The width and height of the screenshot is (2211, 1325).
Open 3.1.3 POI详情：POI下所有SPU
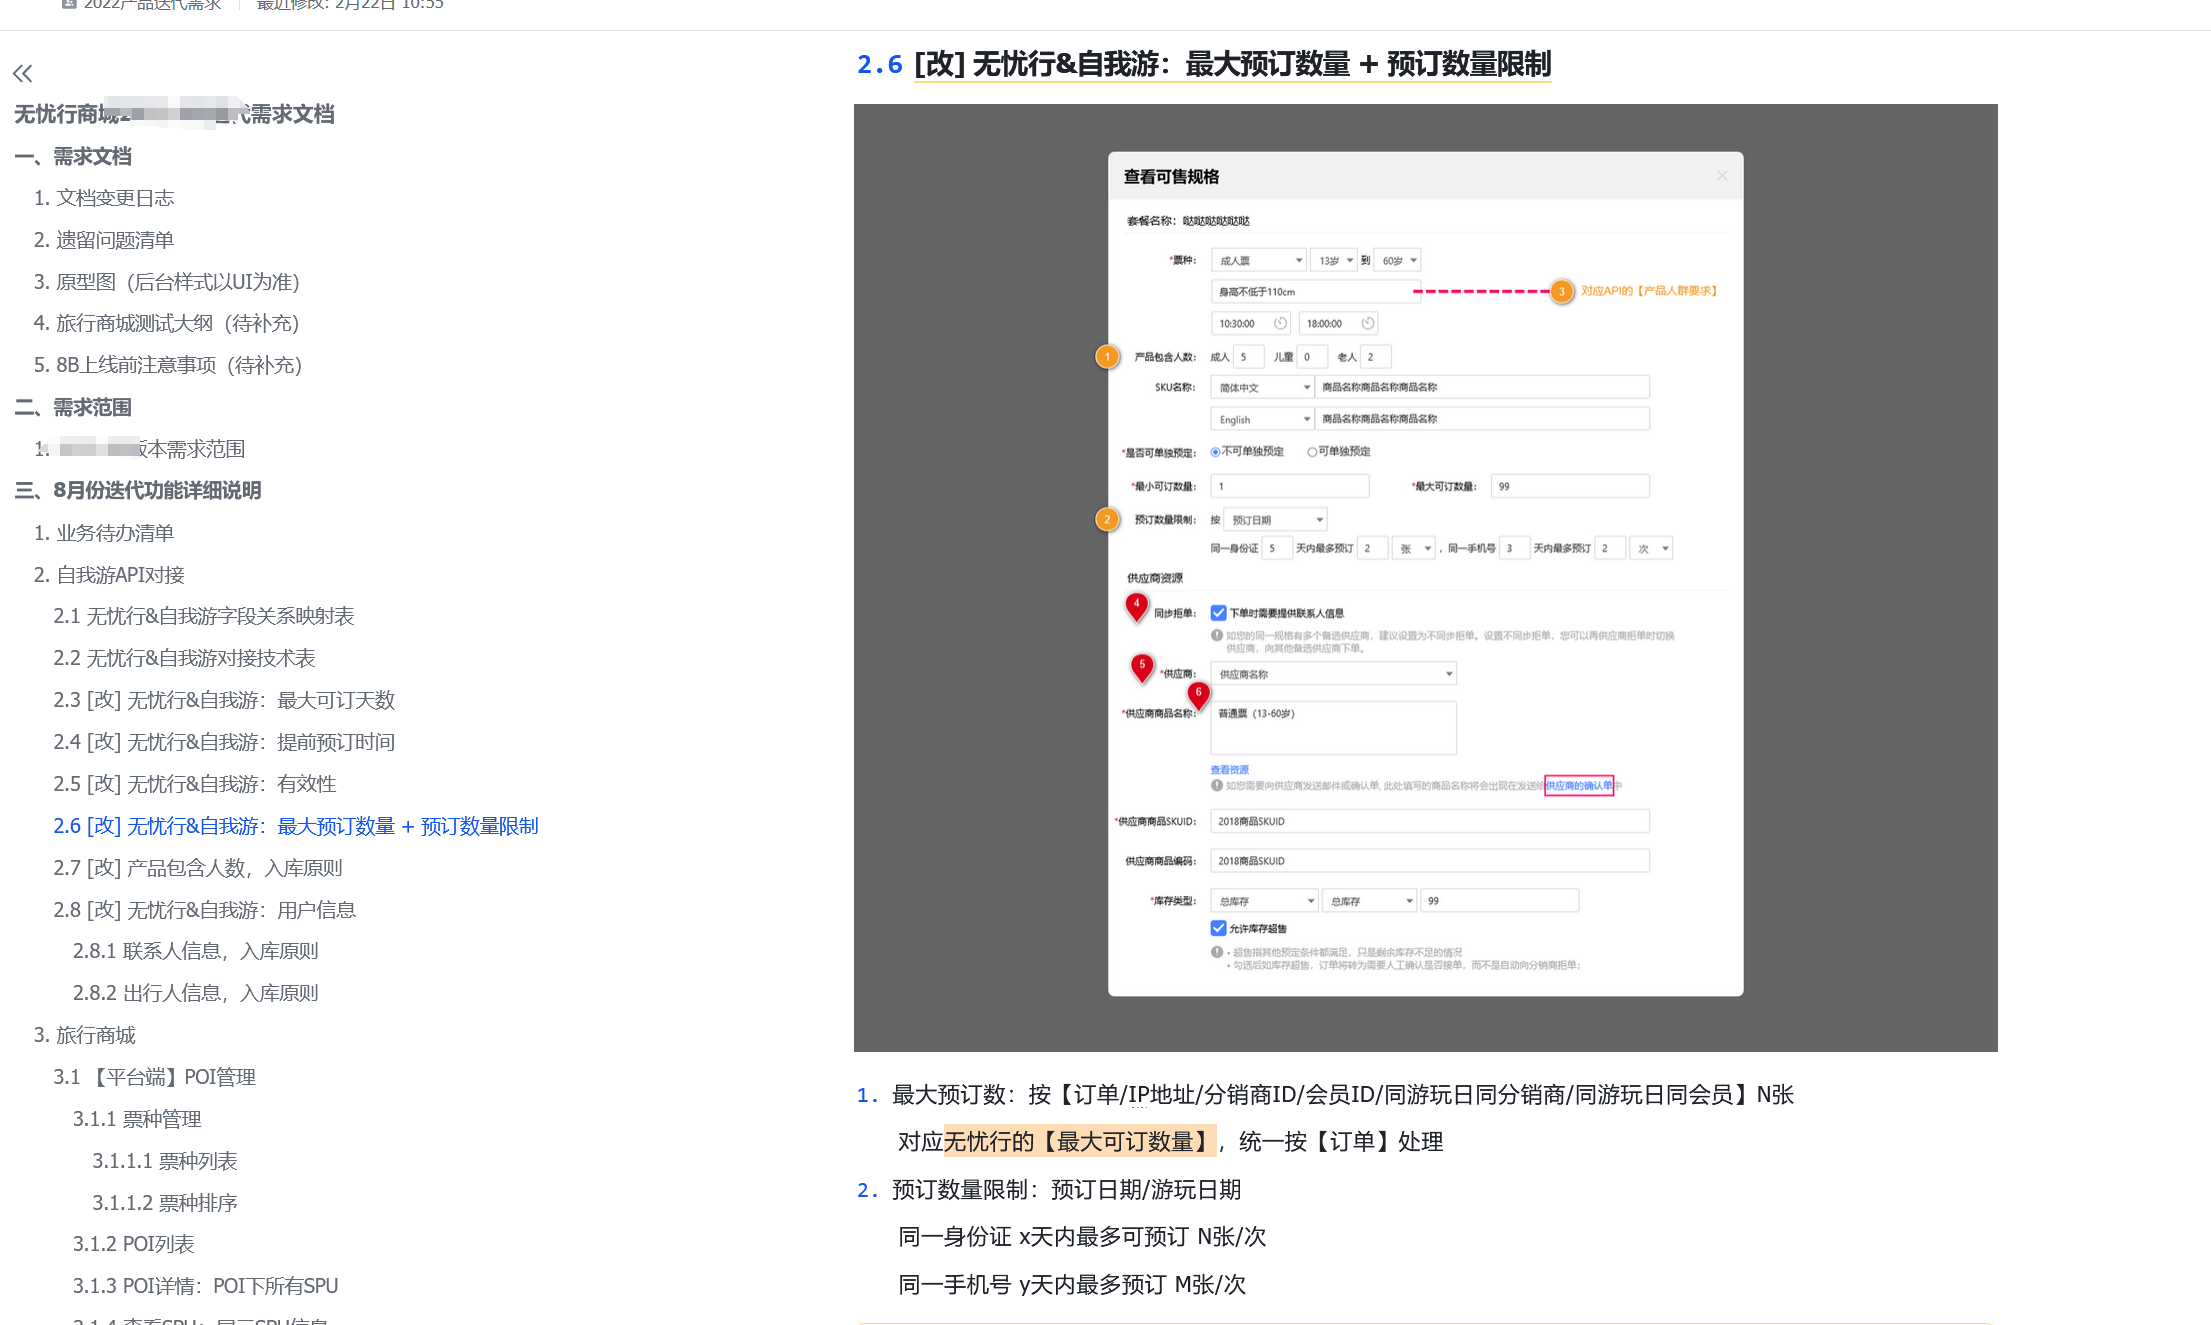click(x=205, y=1286)
